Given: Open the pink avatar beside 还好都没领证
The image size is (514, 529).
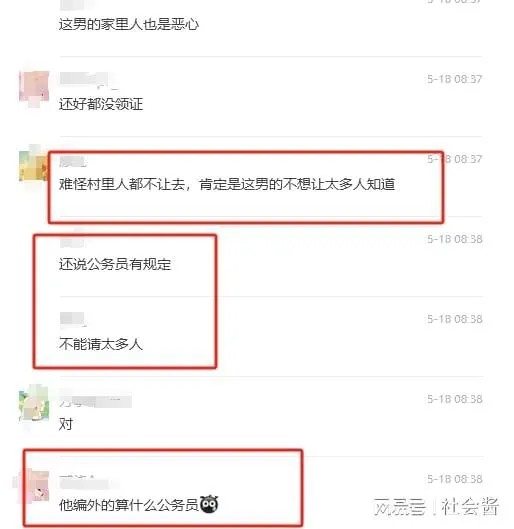Looking at the screenshot, I should pyautogui.click(x=34, y=88).
